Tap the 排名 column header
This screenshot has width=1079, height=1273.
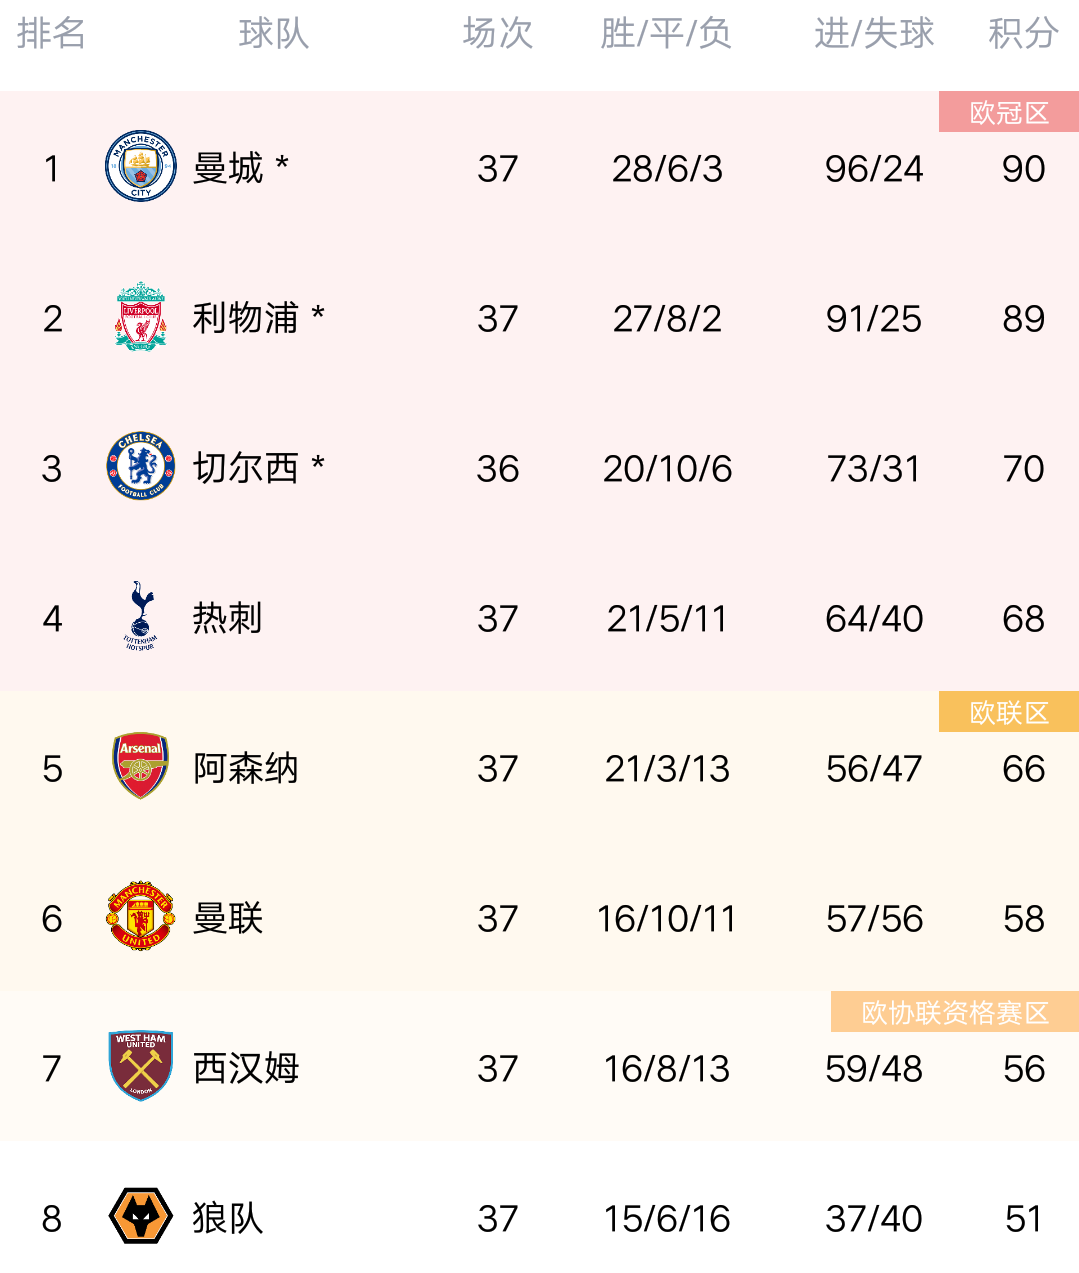pyautogui.click(x=51, y=34)
